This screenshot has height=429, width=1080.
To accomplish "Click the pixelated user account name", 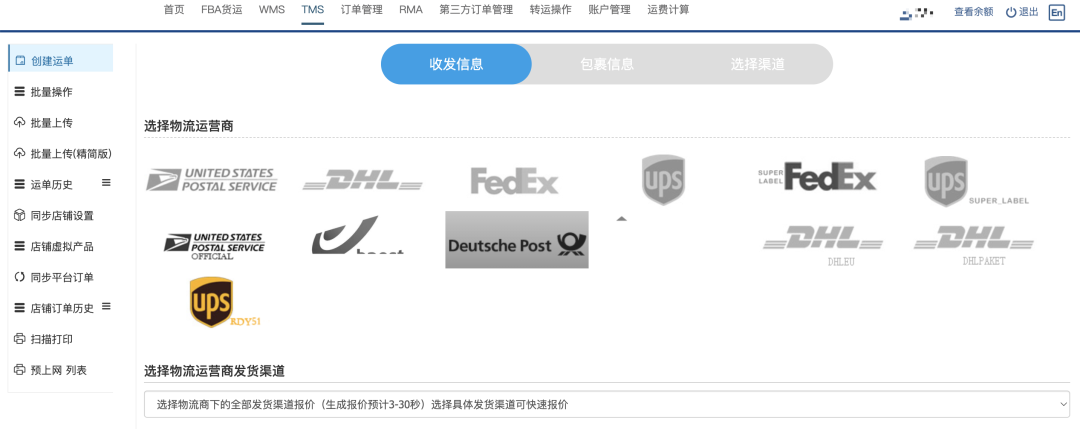I will point(917,13).
